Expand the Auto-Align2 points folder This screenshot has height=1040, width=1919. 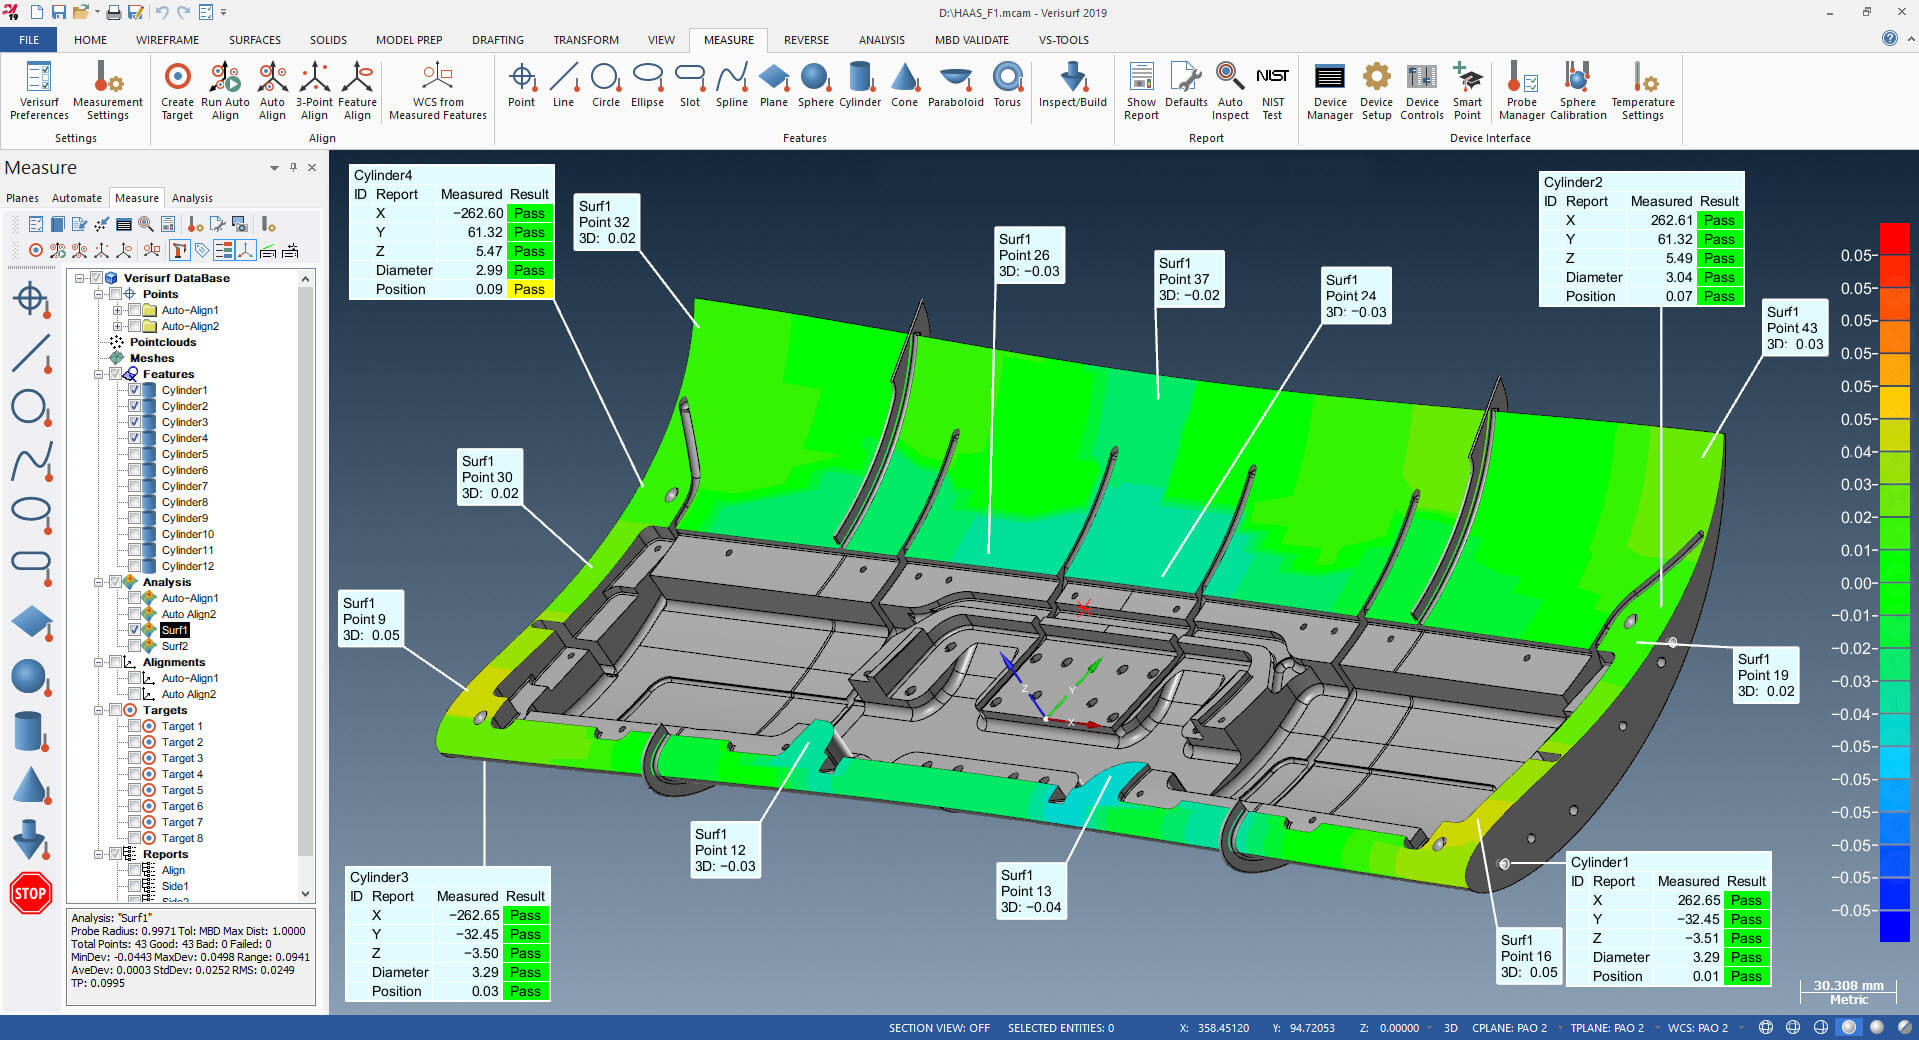click(x=117, y=326)
